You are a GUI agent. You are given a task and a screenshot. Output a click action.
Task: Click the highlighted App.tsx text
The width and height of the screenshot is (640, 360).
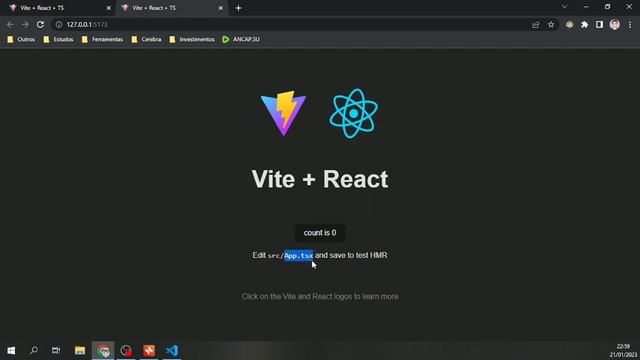tap(298, 256)
